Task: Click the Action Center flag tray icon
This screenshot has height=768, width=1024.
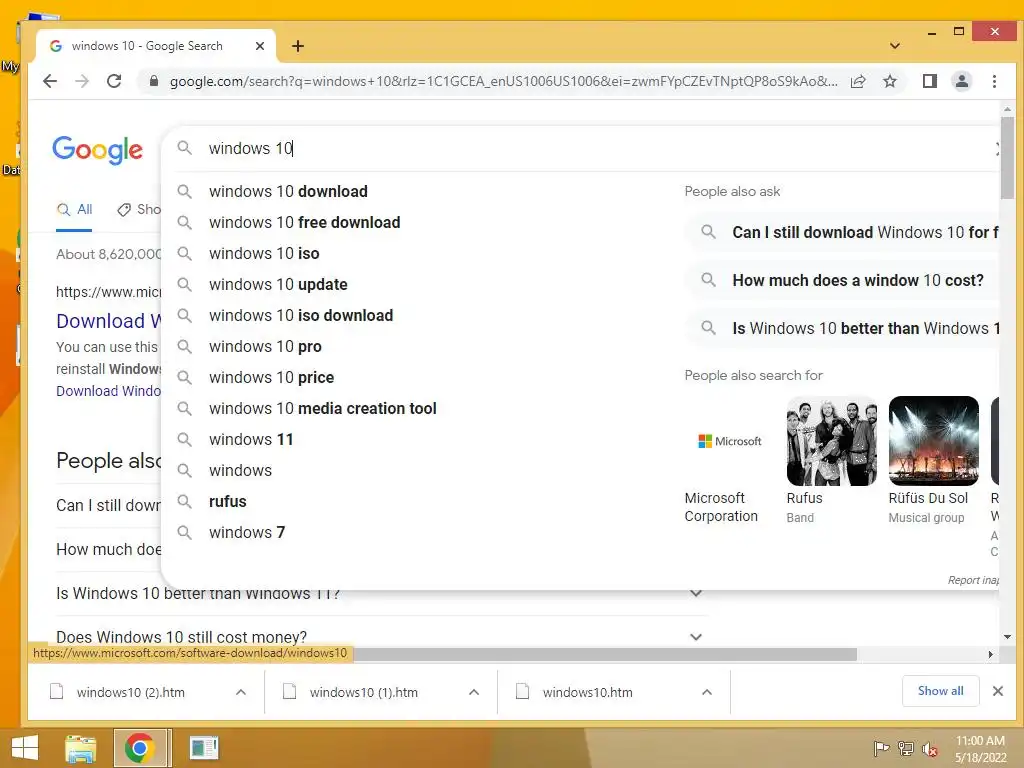Action: 881,748
